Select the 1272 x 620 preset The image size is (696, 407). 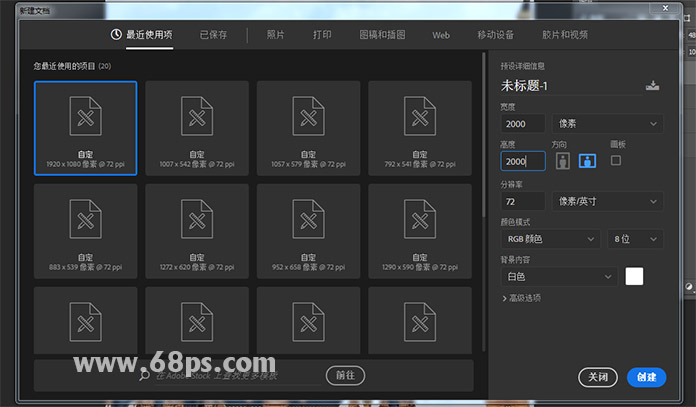coord(196,231)
